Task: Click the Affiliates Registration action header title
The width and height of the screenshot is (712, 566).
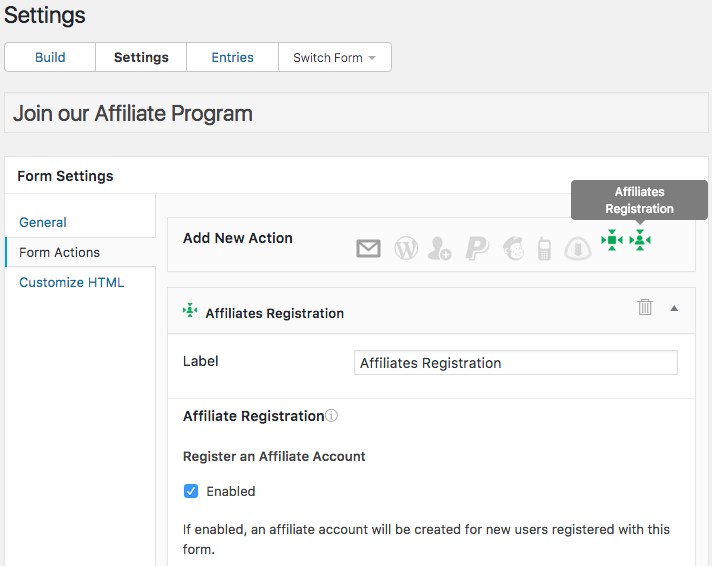Action: [275, 313]
